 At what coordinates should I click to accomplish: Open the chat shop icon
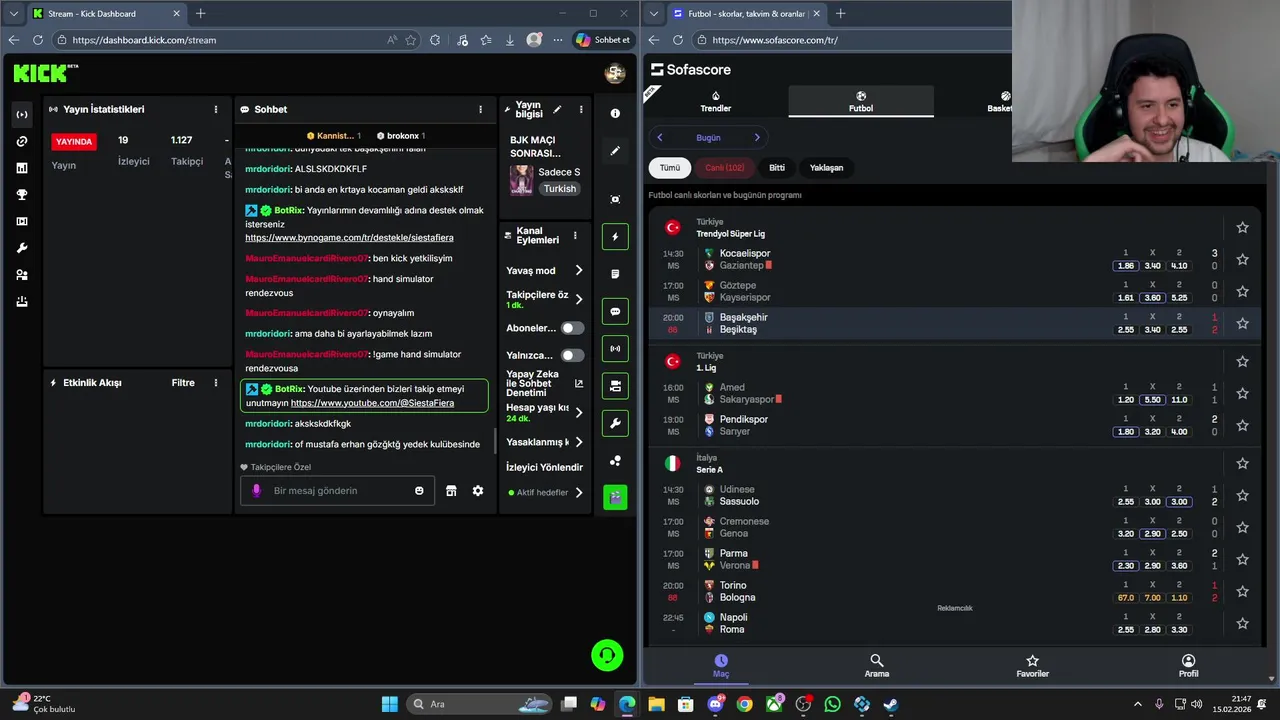[451, 491]
